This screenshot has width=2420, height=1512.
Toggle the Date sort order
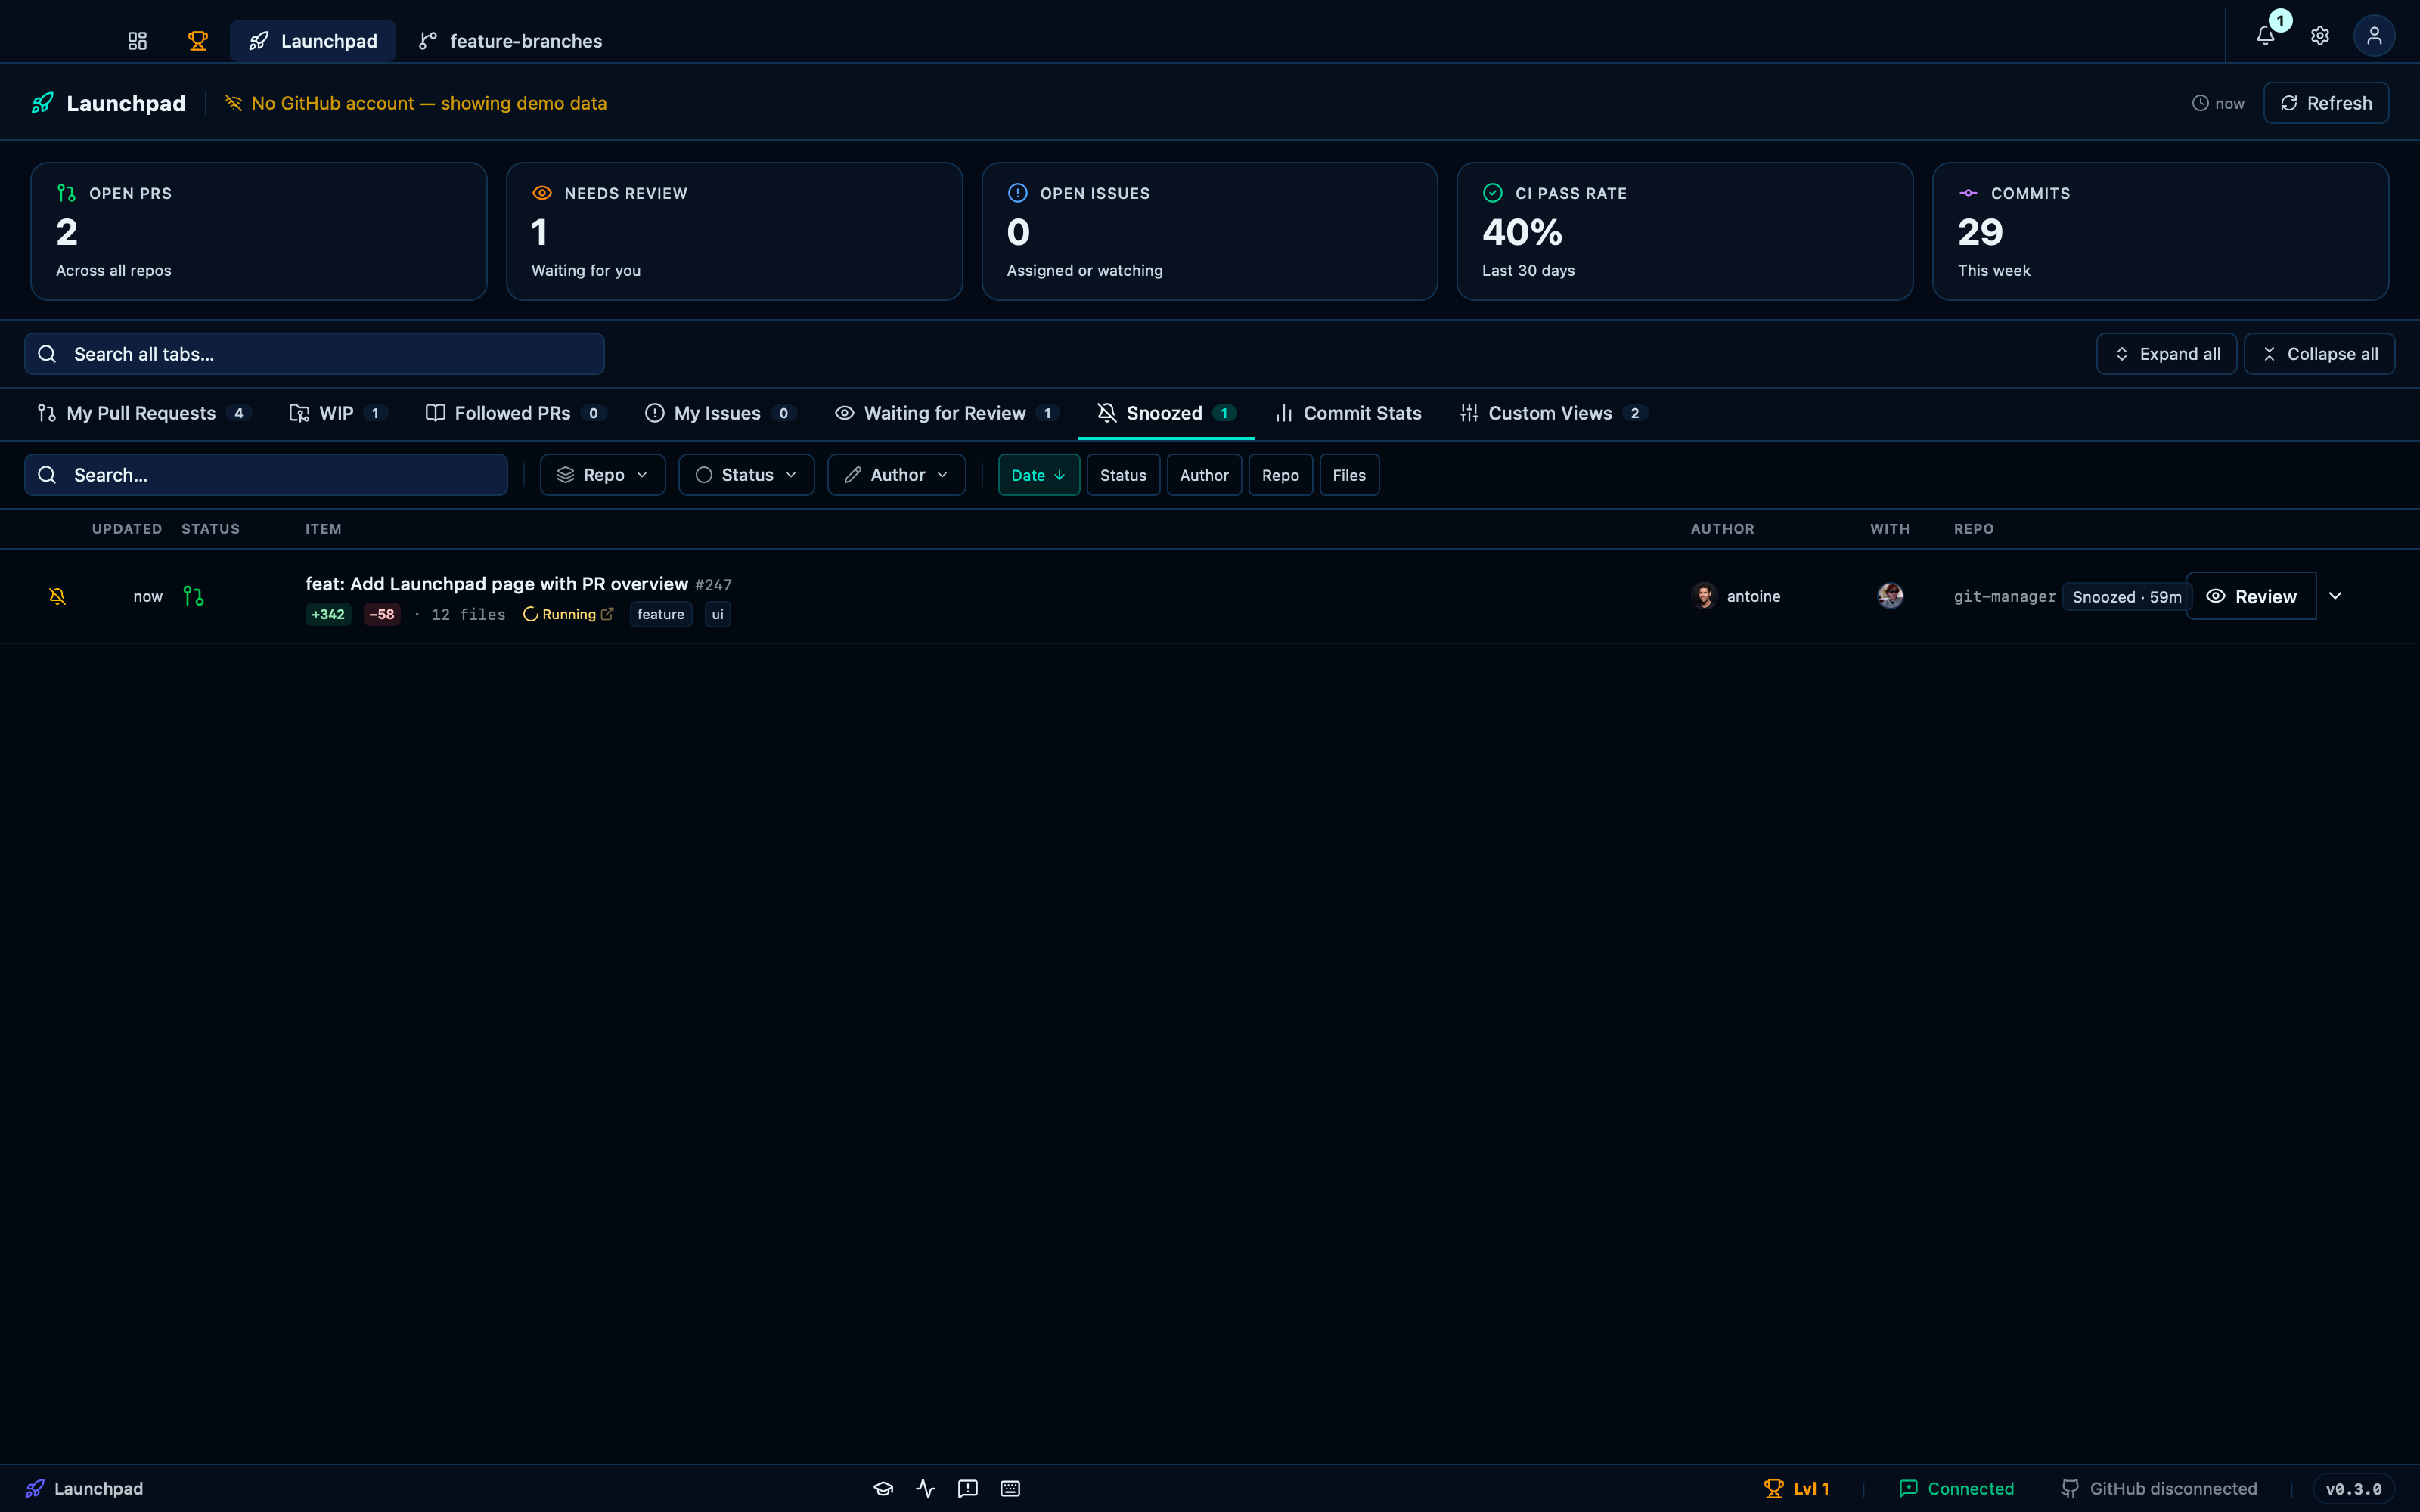click(x=1039, y=475)
